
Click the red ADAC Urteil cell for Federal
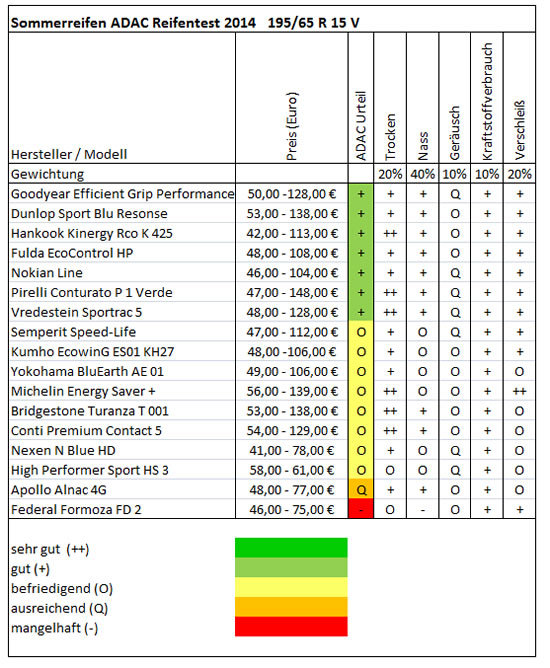(361, 510)
